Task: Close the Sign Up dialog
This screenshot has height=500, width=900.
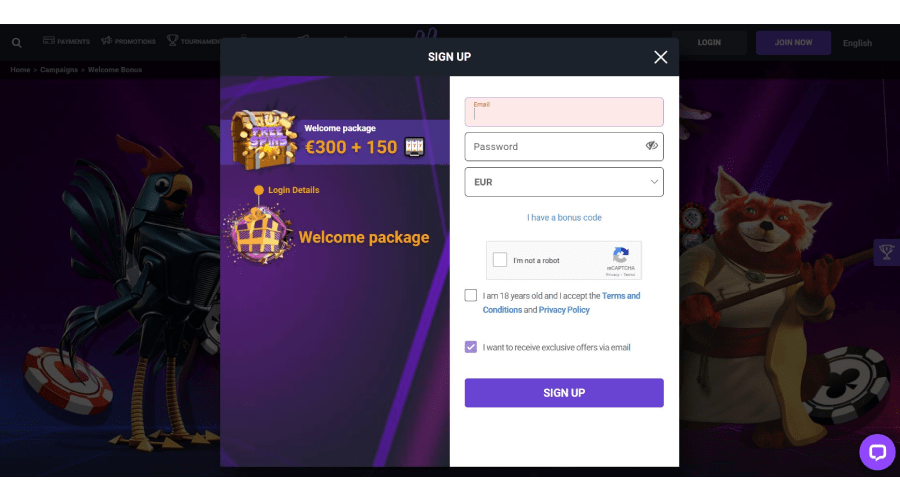Action: pos(661,57)
